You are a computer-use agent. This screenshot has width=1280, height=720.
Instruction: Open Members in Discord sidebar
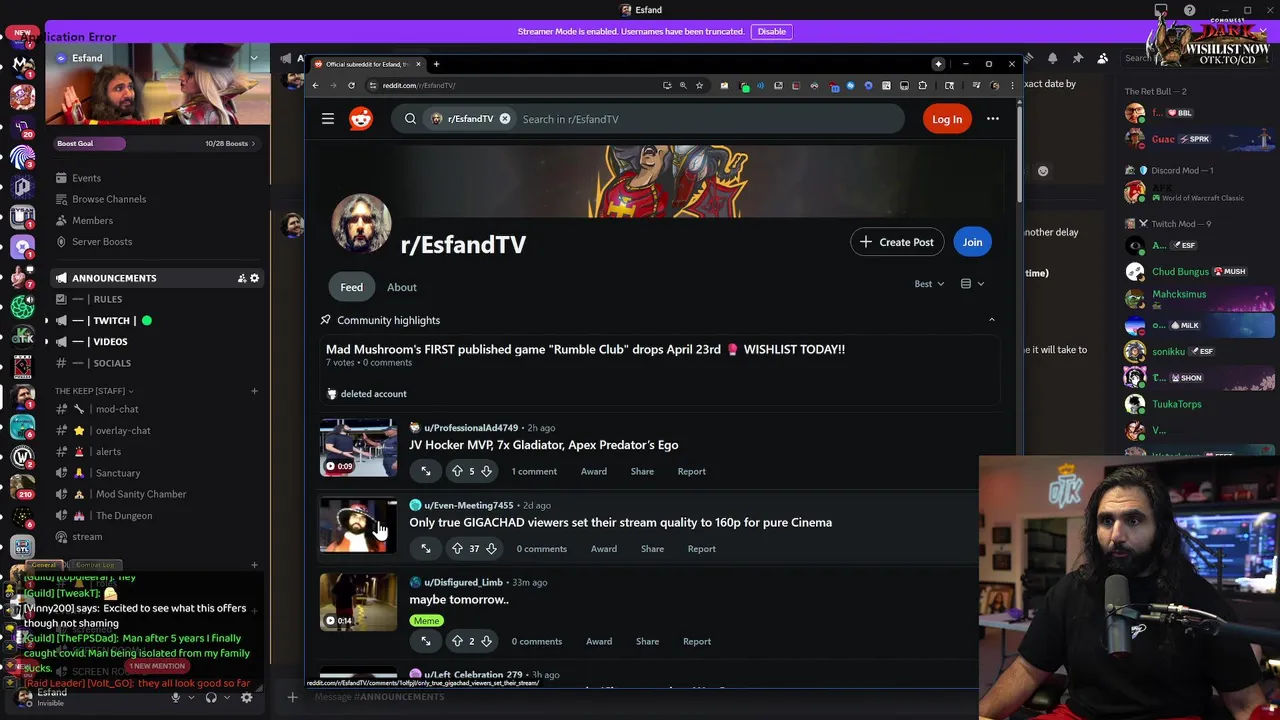pos(92,220)
